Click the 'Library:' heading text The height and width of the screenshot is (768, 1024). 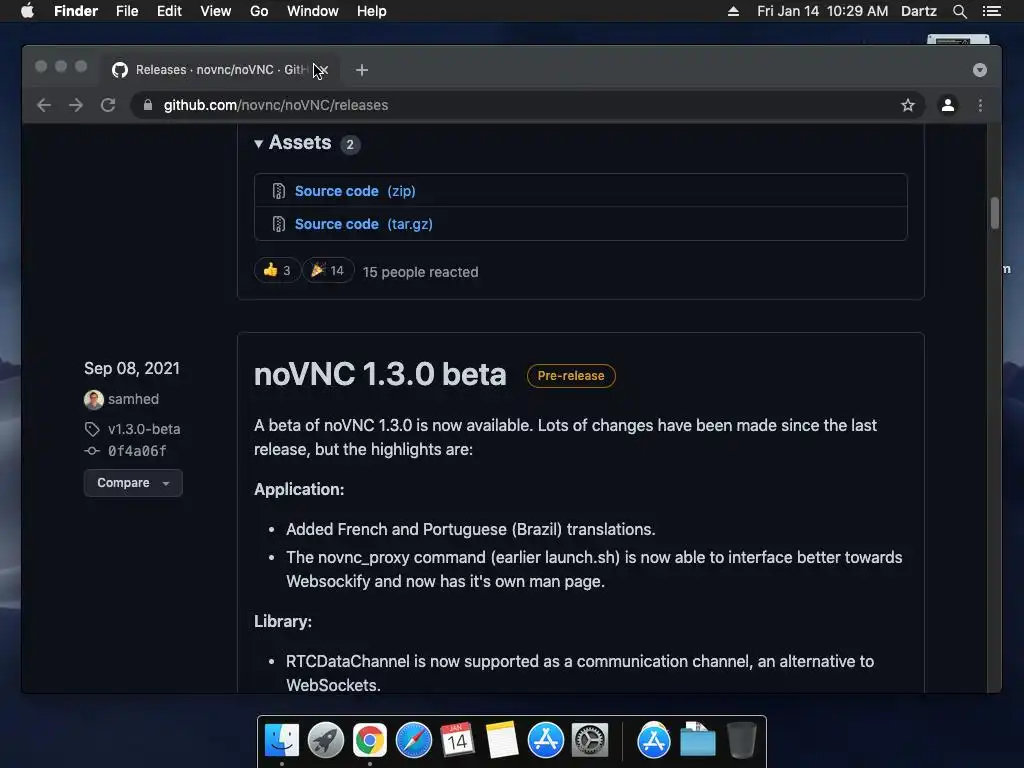pyautogui.click(x=283, y=621)
